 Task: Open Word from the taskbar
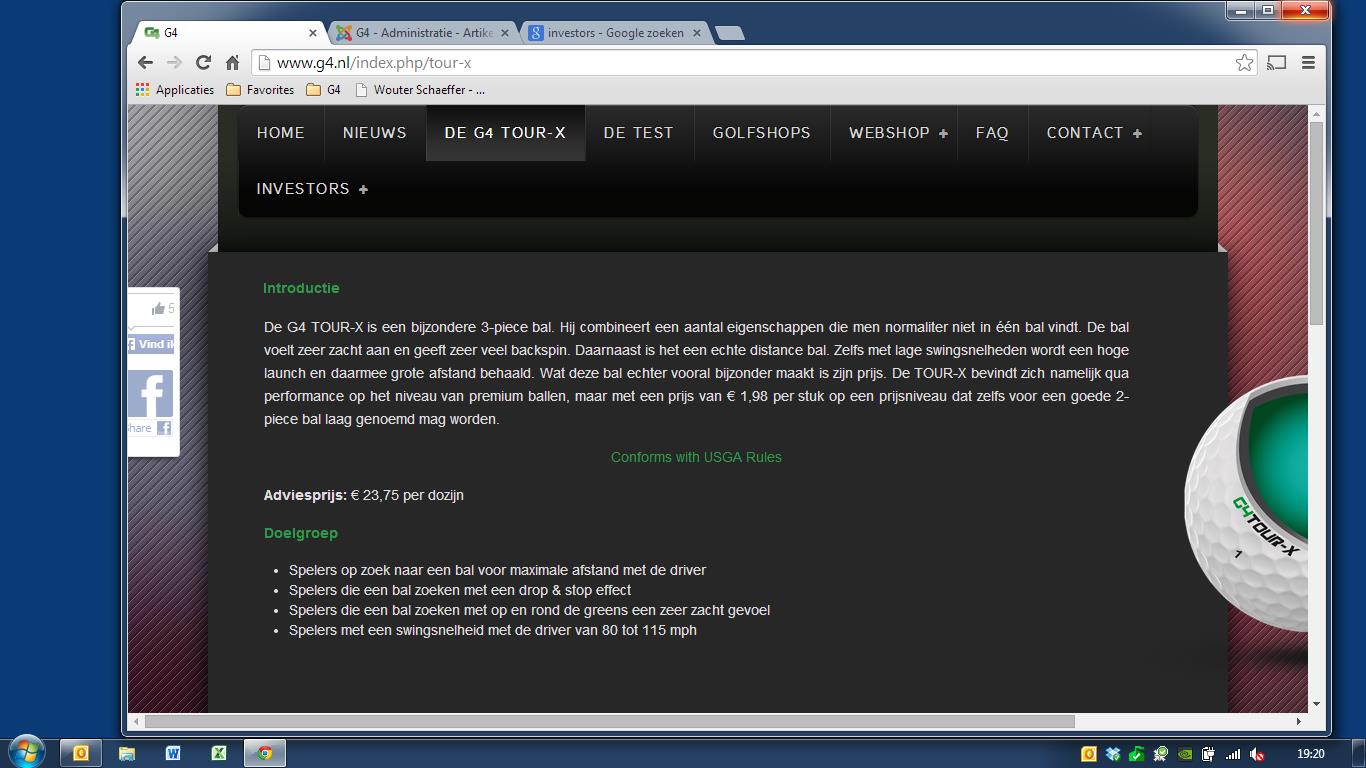[x=173, y=753]
